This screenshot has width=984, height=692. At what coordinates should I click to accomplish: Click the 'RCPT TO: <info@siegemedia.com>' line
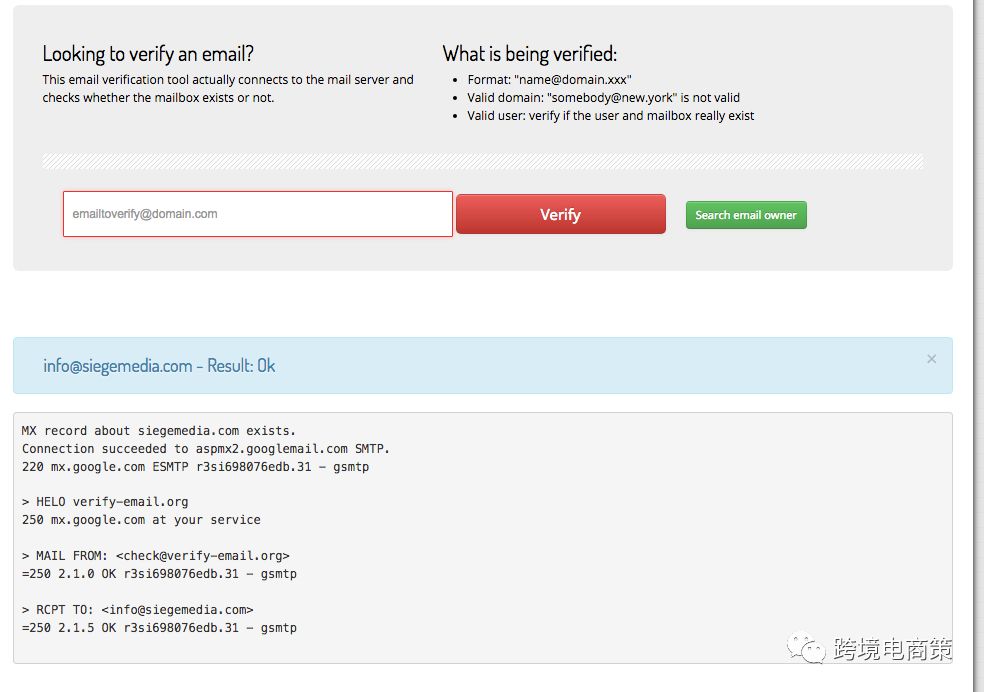click(138, 610)
